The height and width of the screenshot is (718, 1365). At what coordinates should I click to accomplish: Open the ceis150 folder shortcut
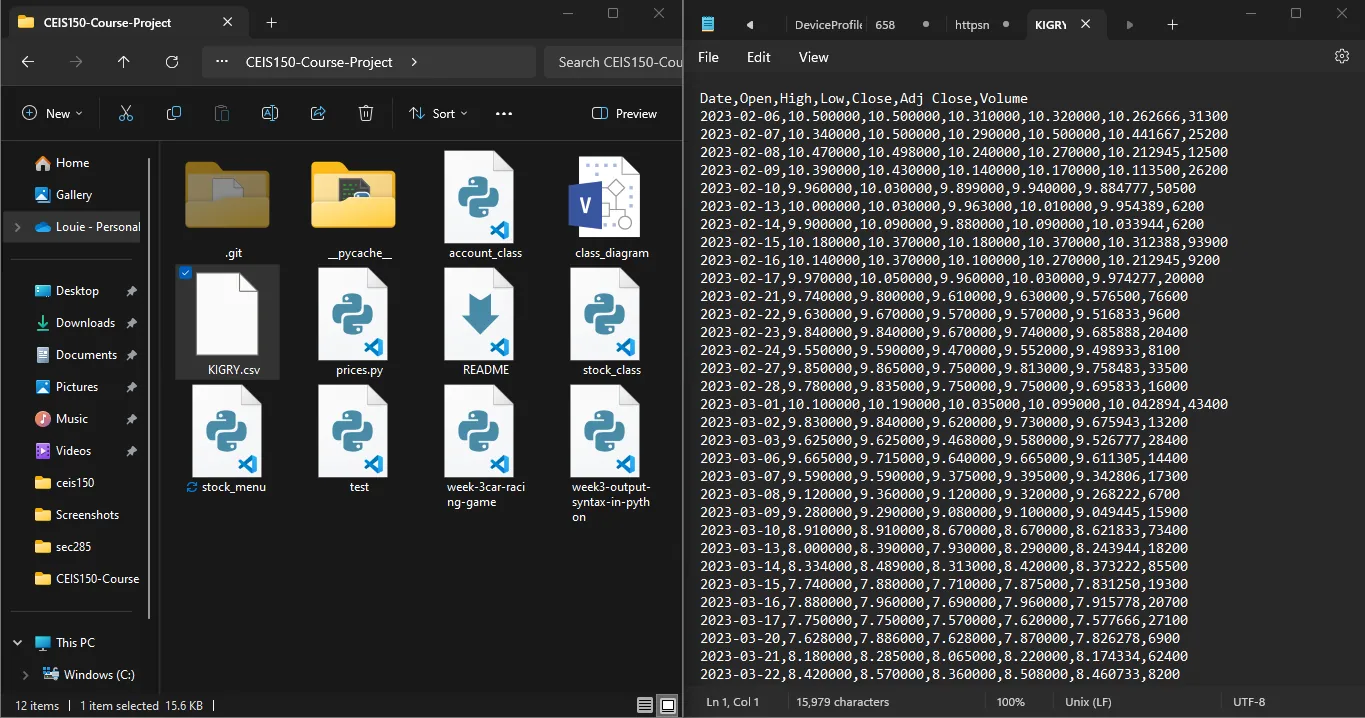click(76, 483)
